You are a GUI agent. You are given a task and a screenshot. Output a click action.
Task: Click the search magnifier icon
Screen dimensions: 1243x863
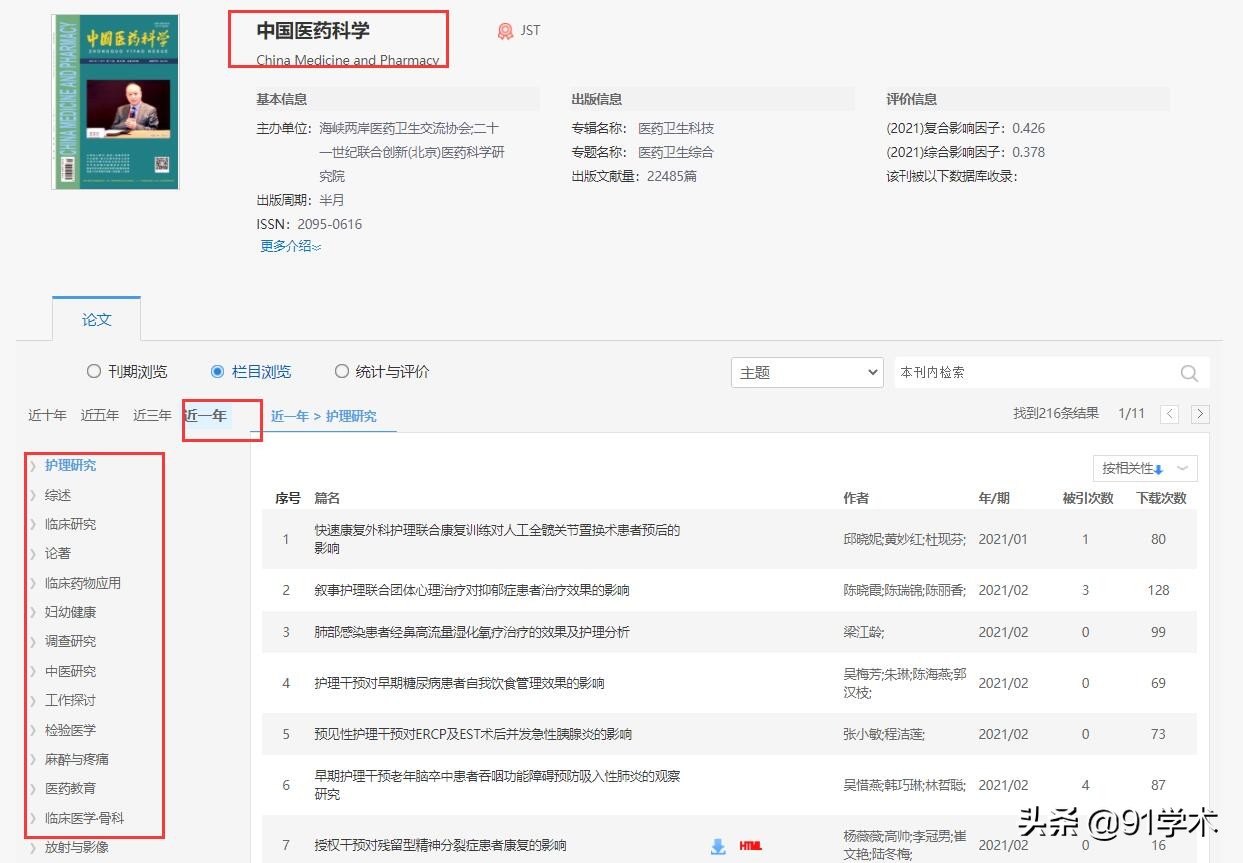[1188, 372]
